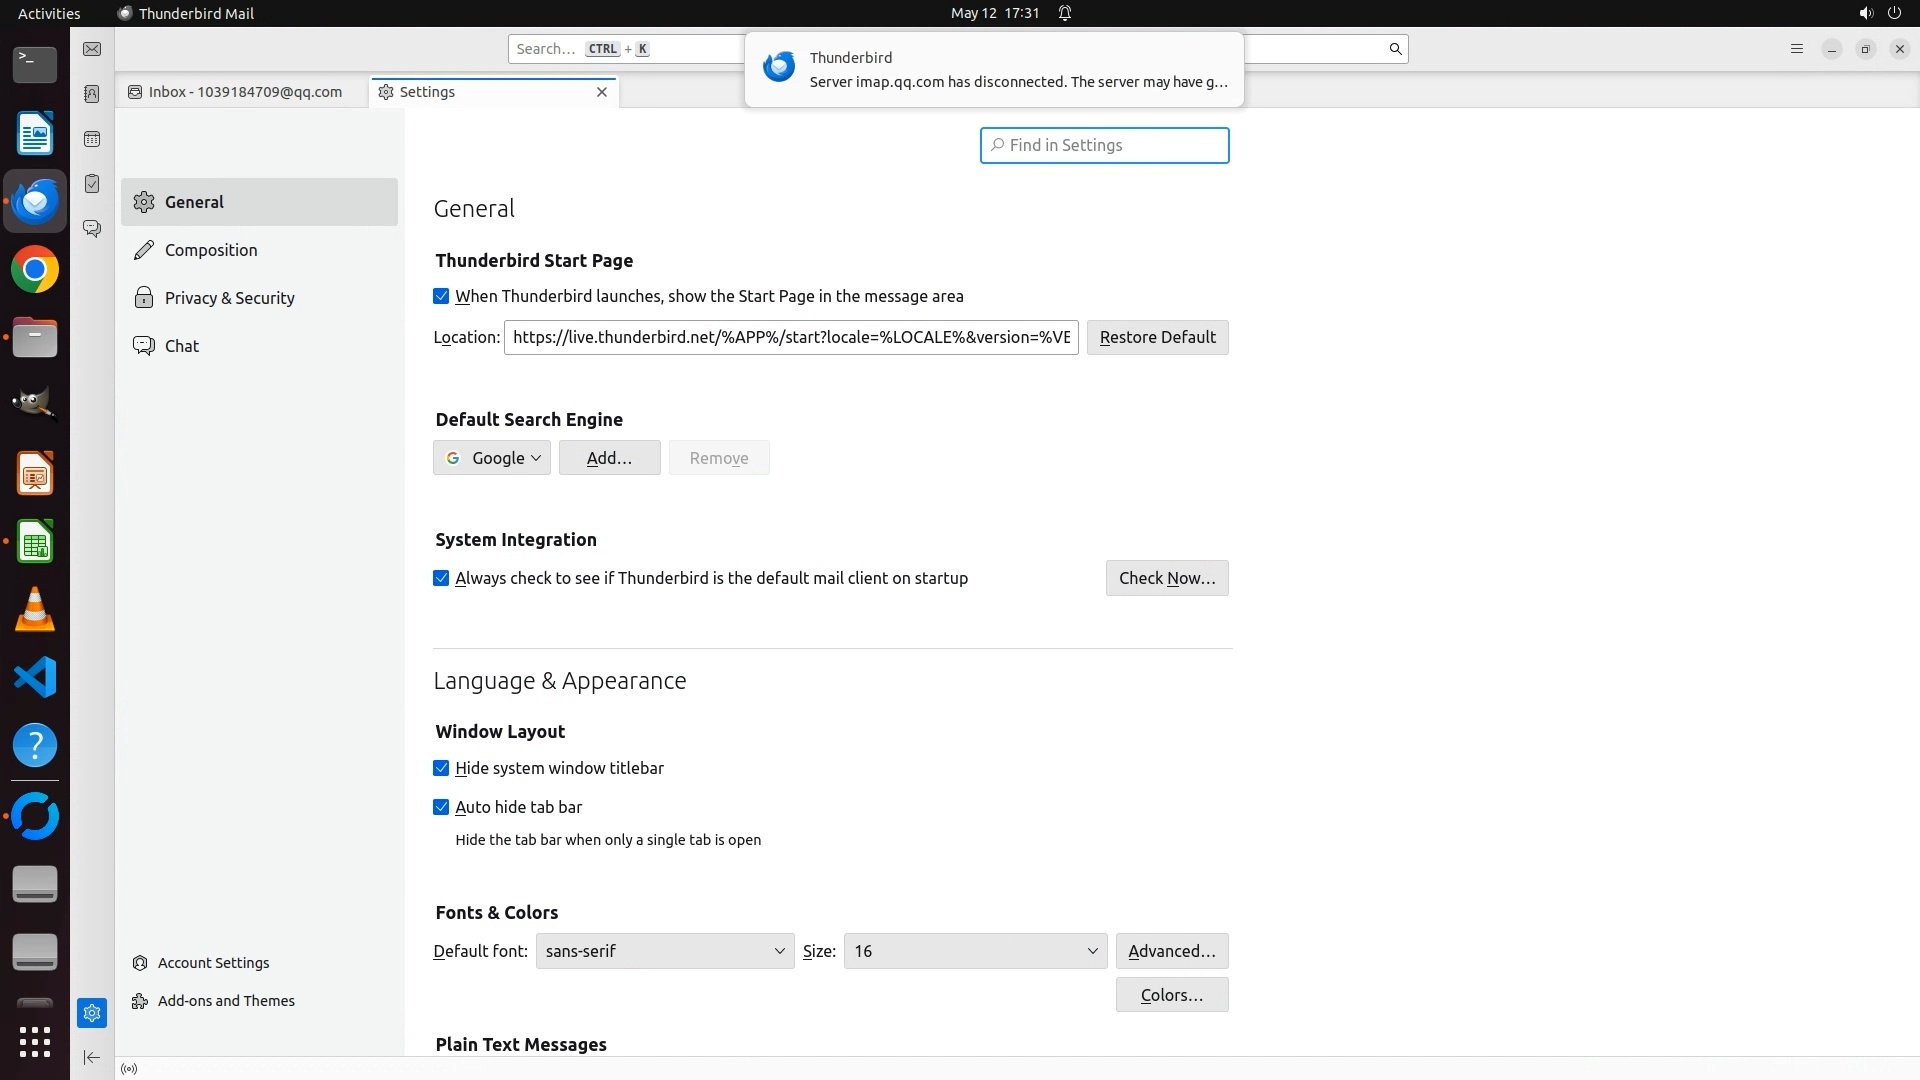Open the Google search engine dropdown
1920x1080 pixels.
(492, 458)
